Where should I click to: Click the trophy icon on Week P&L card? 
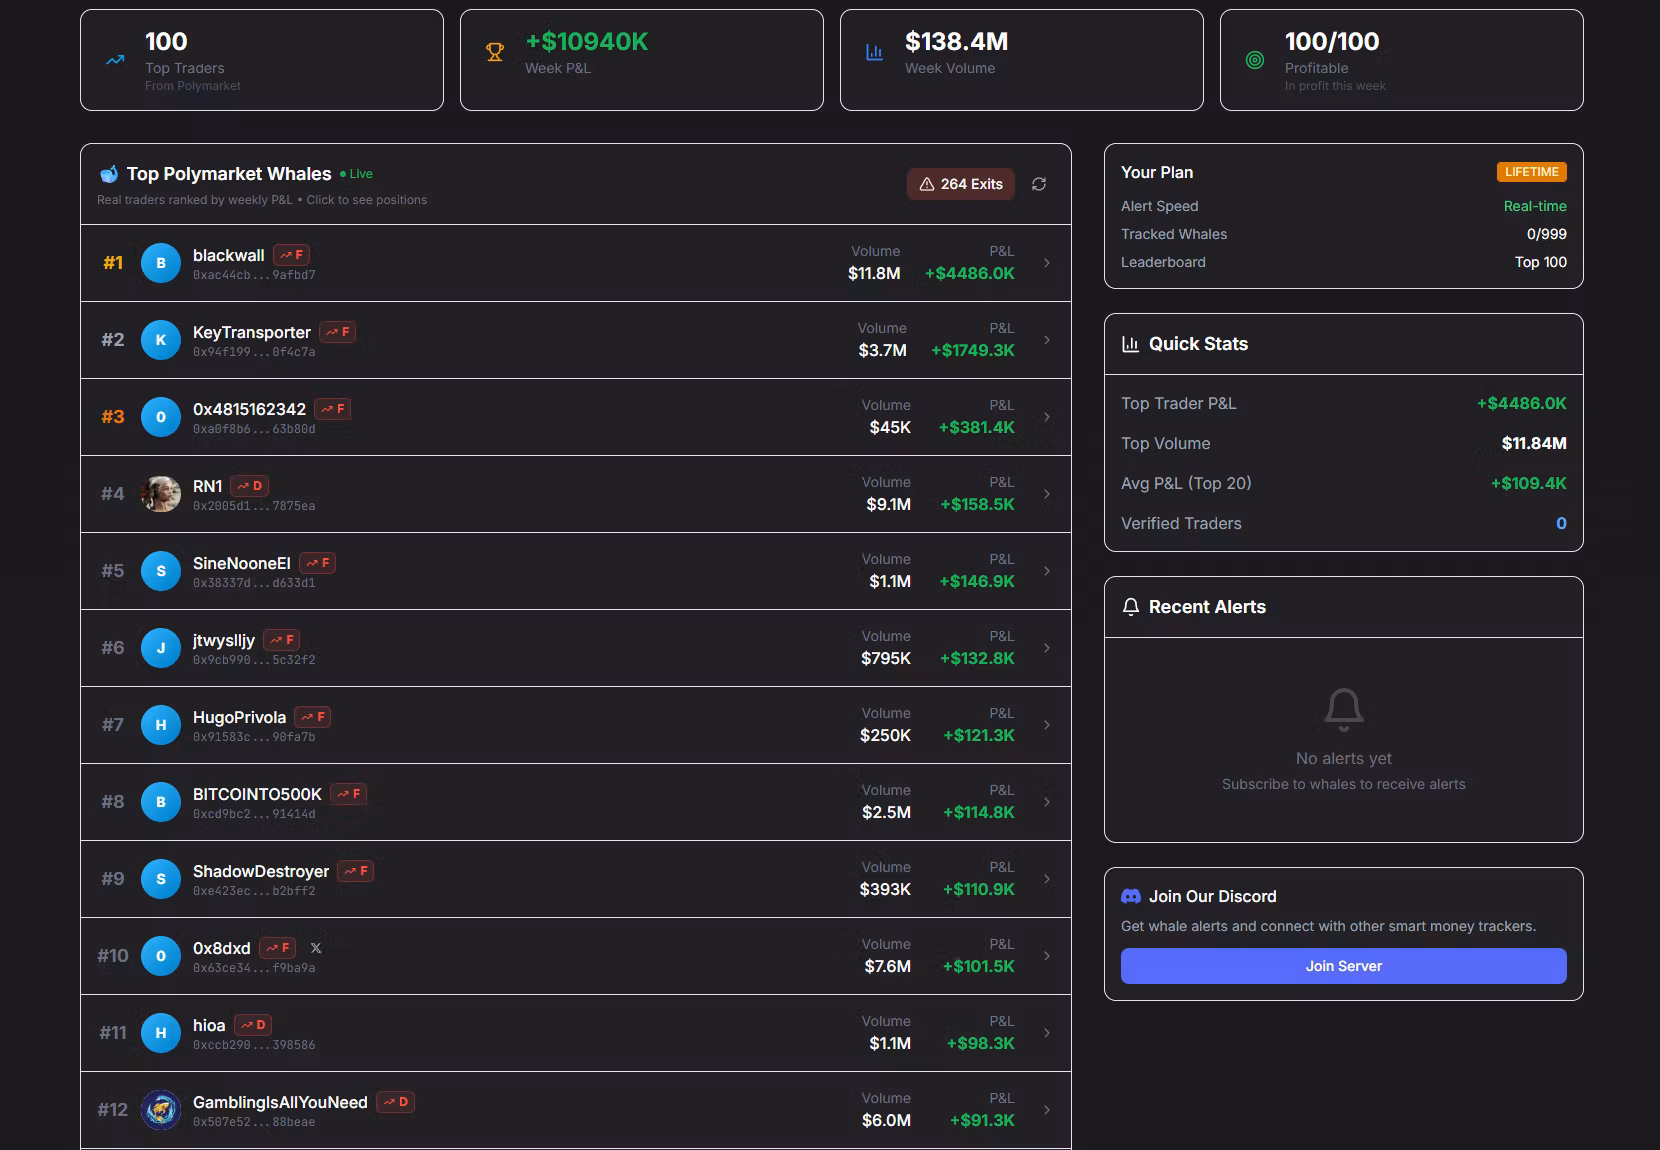pyautogui.click(x=495, y=52)
